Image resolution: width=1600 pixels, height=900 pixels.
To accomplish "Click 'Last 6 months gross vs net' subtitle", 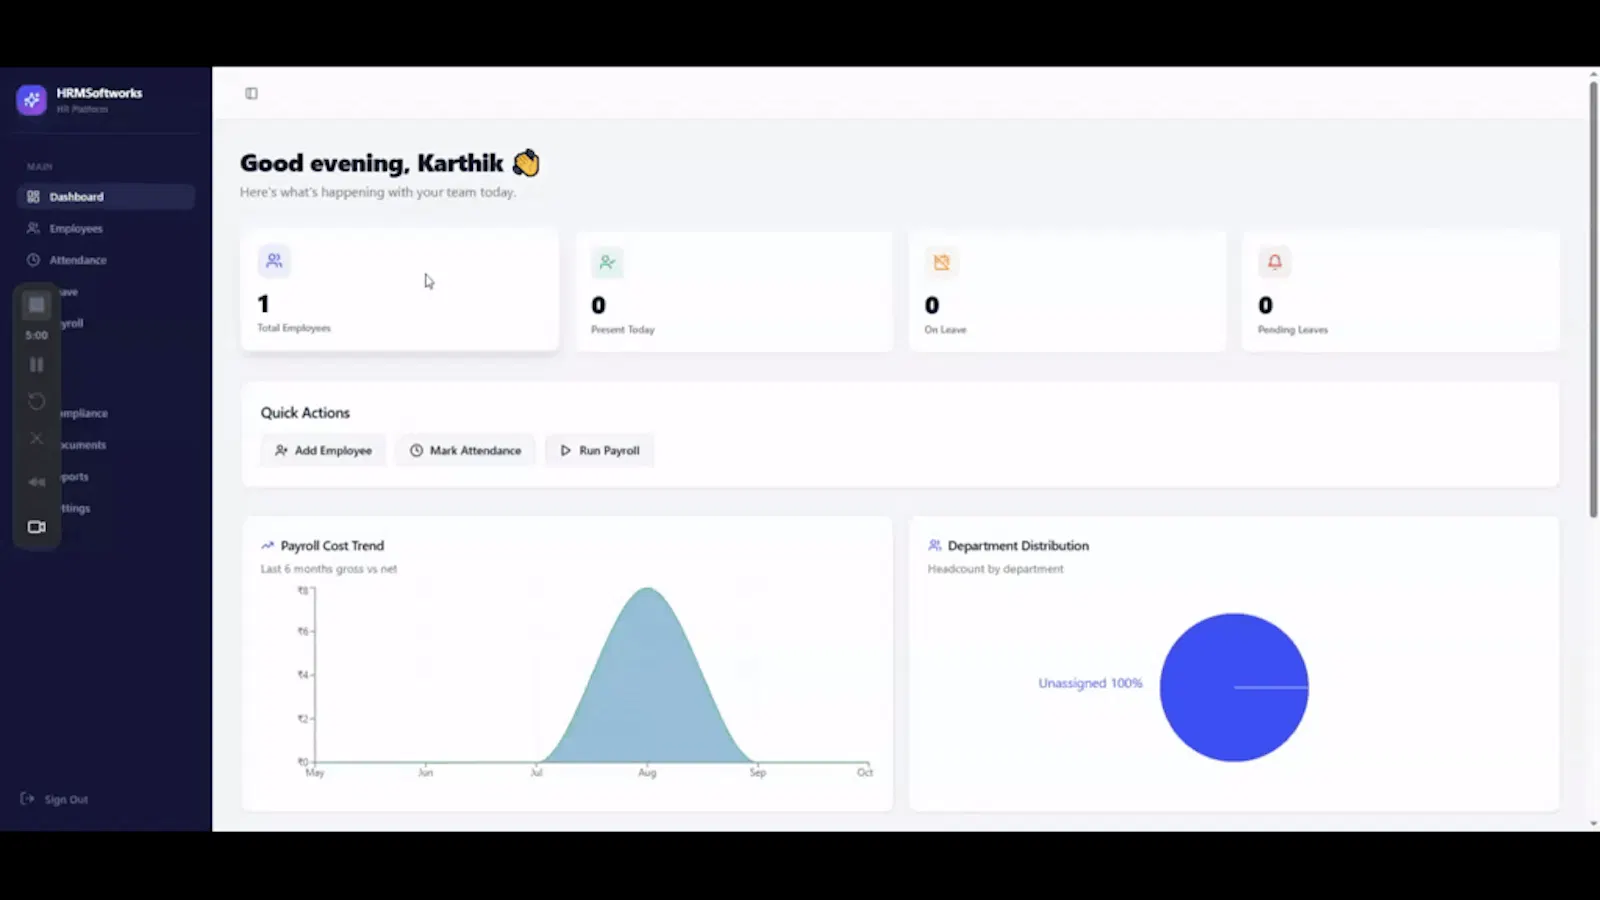I will click(x=329, y=569).
